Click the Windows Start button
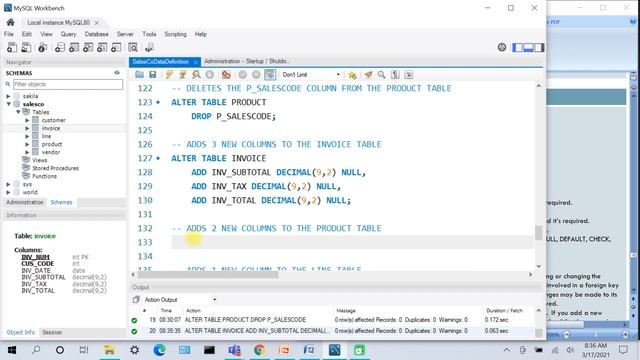This screenshot has height=360, width=640. point(11,350)
